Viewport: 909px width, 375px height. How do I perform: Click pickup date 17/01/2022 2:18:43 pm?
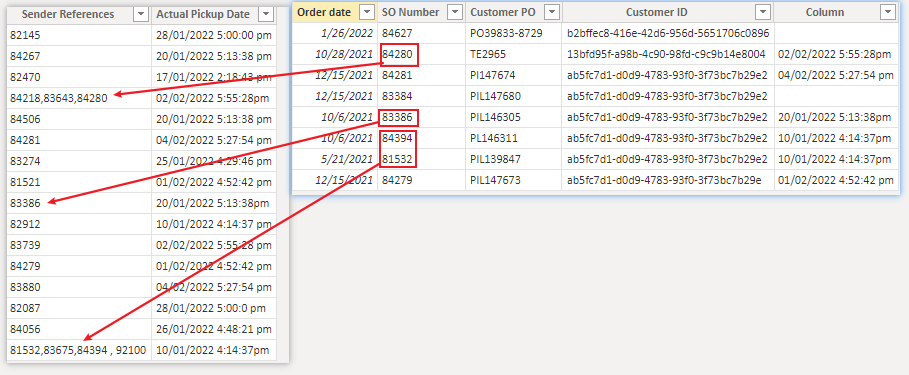tap(214, 77)
